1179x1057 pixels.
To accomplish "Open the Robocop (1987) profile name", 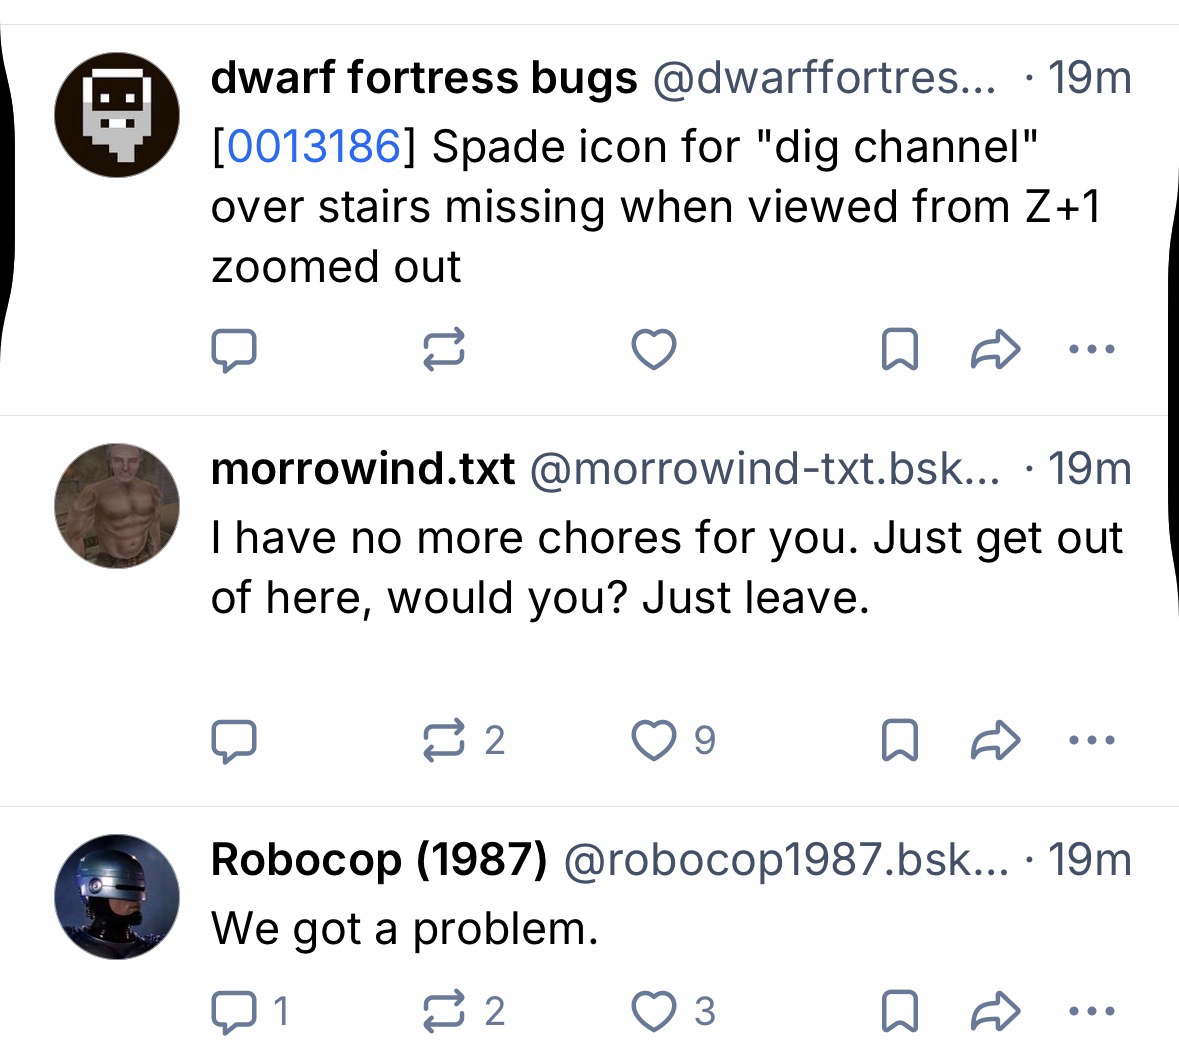I will click(378, 859).
